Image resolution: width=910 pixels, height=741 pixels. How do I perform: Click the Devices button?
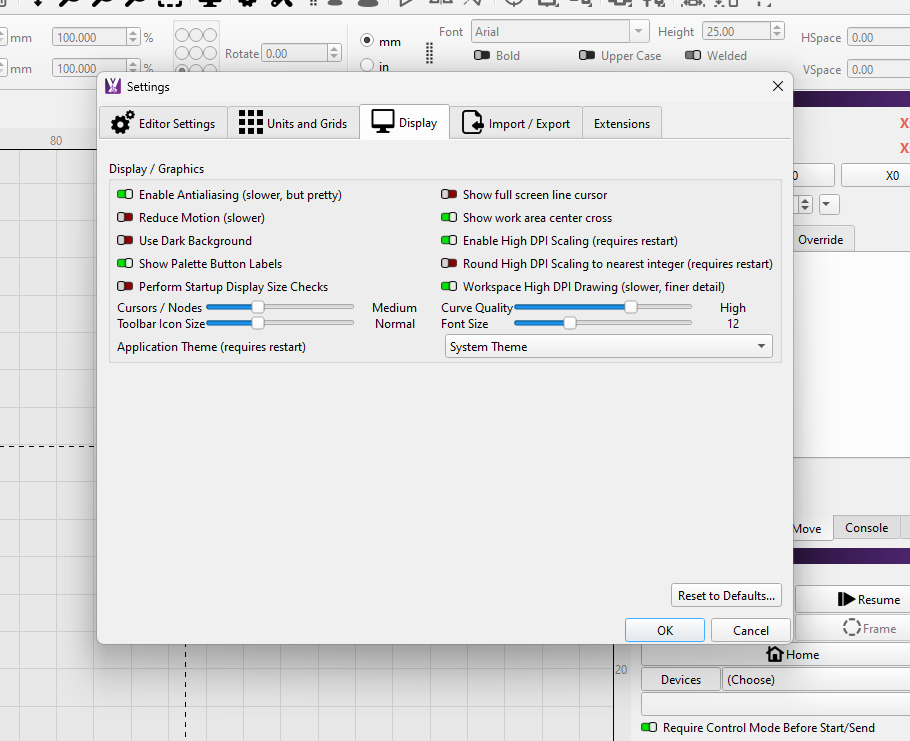click(681, 679)
